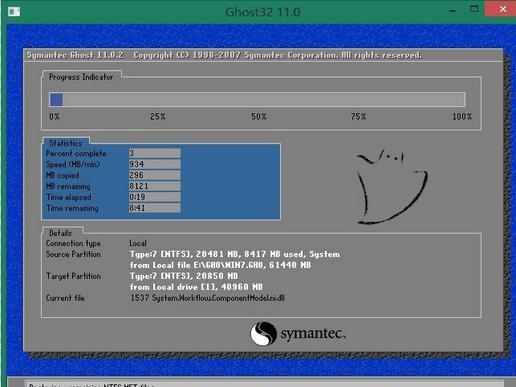
Task: Maximize the Ghost32 11.0 window
Action: coord(474,9)
